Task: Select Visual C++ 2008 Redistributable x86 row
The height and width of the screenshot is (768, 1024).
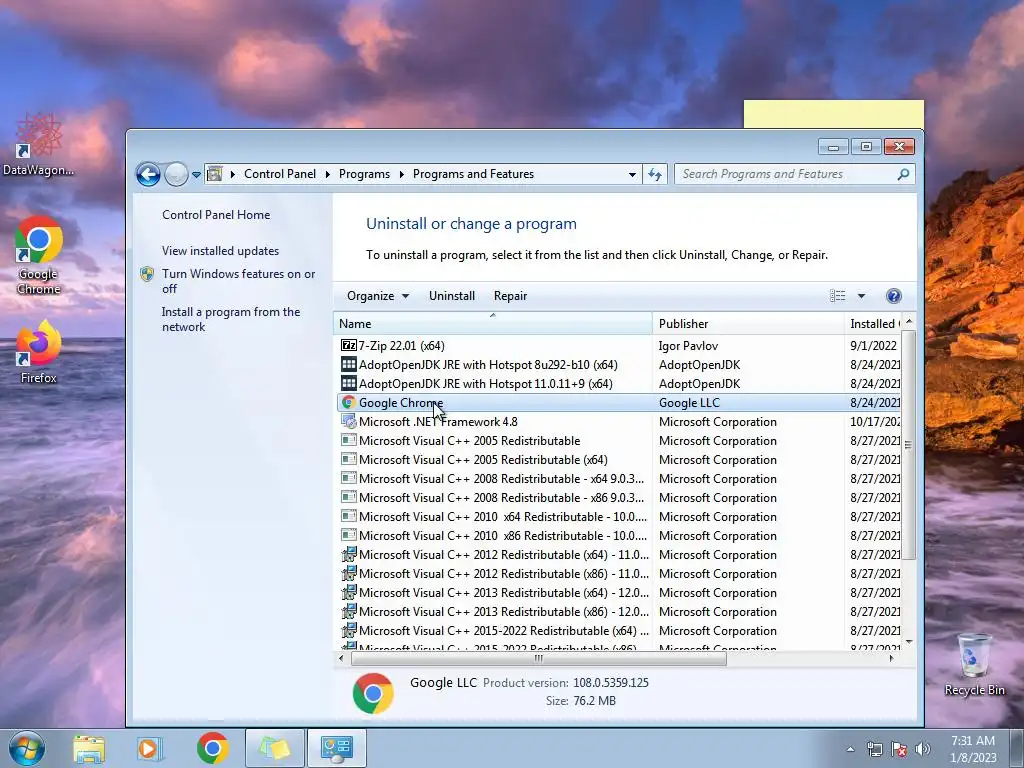Action: (619, 498)
